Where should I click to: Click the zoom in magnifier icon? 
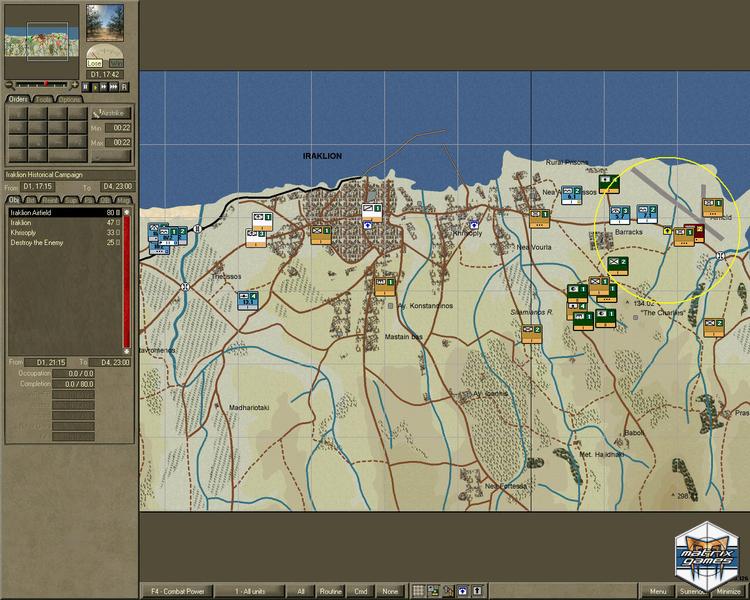[76, 83]
